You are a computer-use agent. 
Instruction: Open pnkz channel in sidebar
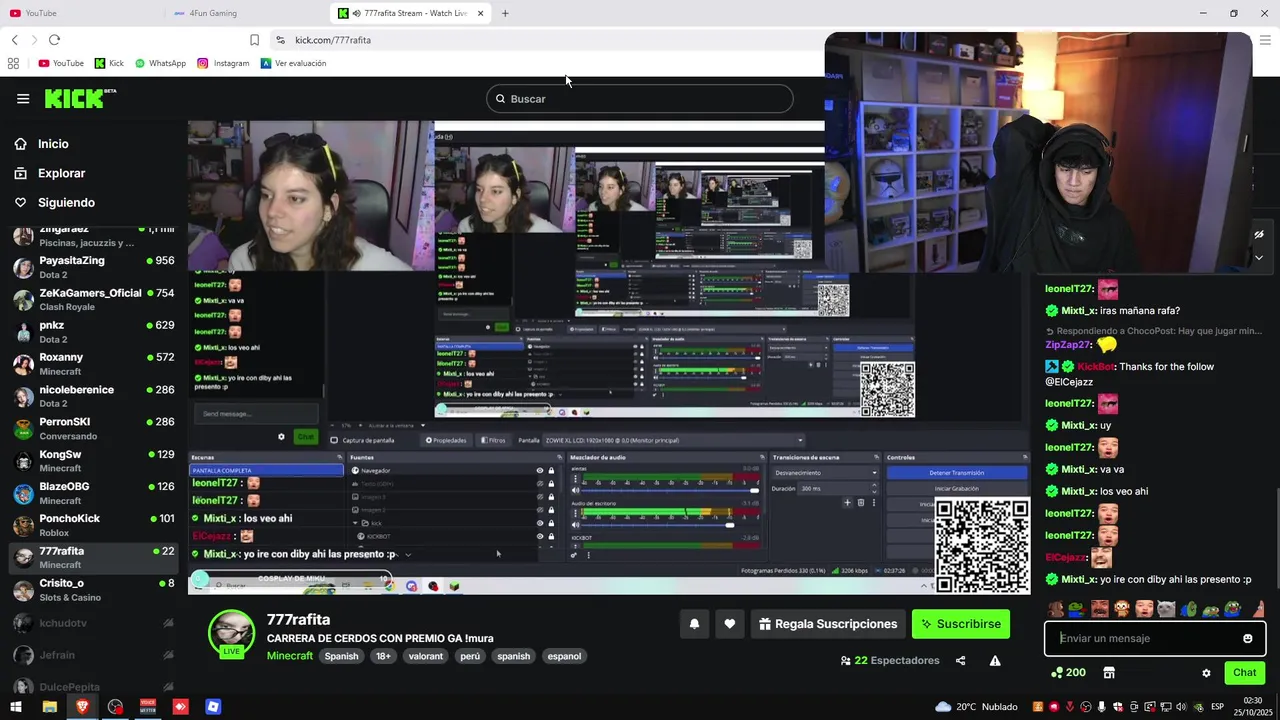coord(93,331)
